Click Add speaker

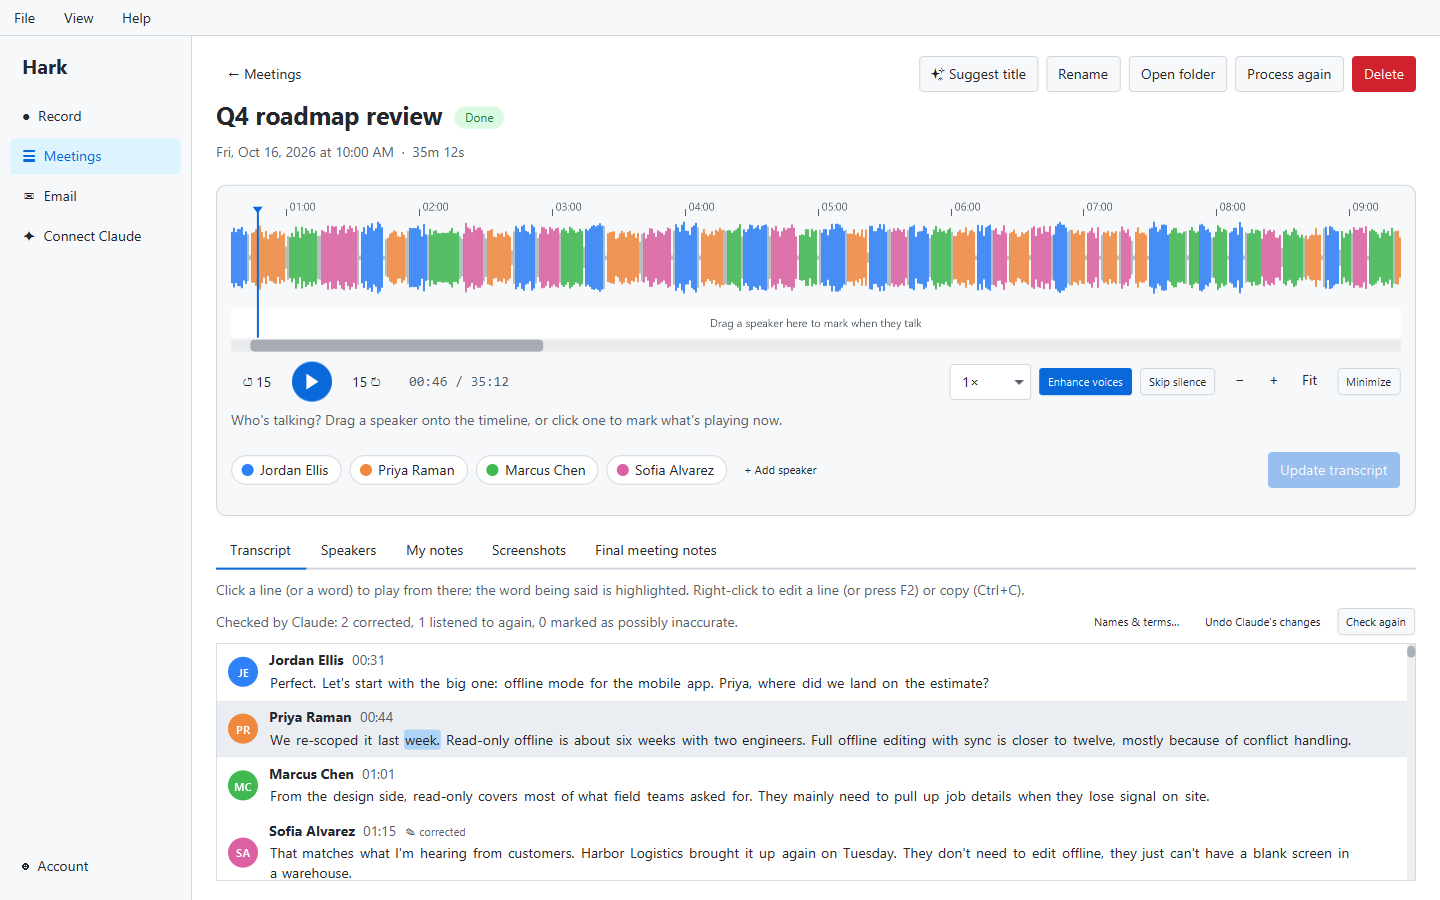point(781,470)
